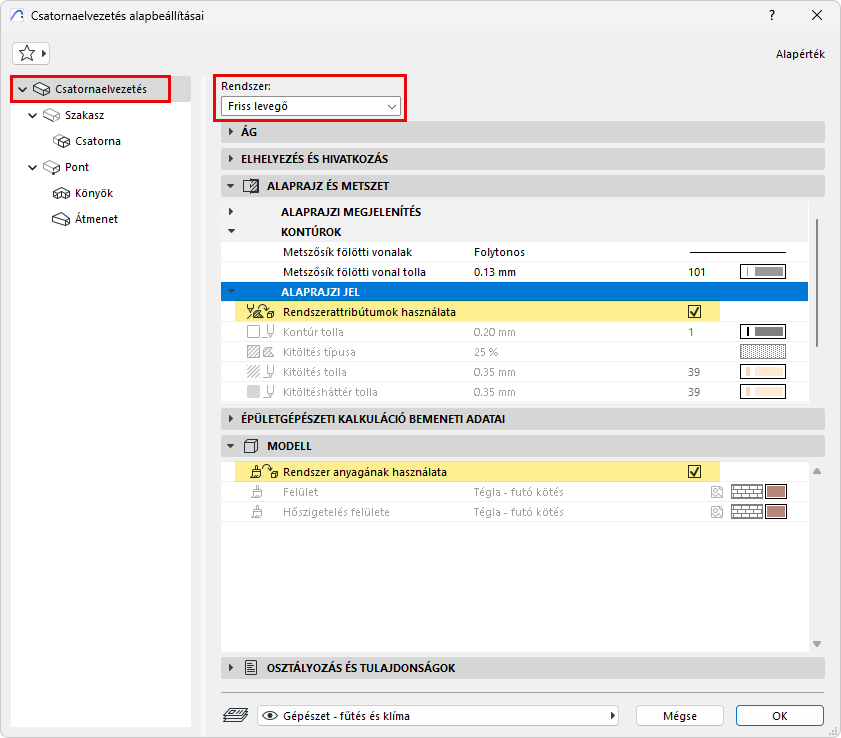Click the Kitöltés tolla pen color swatch
The width and height of the screenshot is (841, 738).
(763, 372)
